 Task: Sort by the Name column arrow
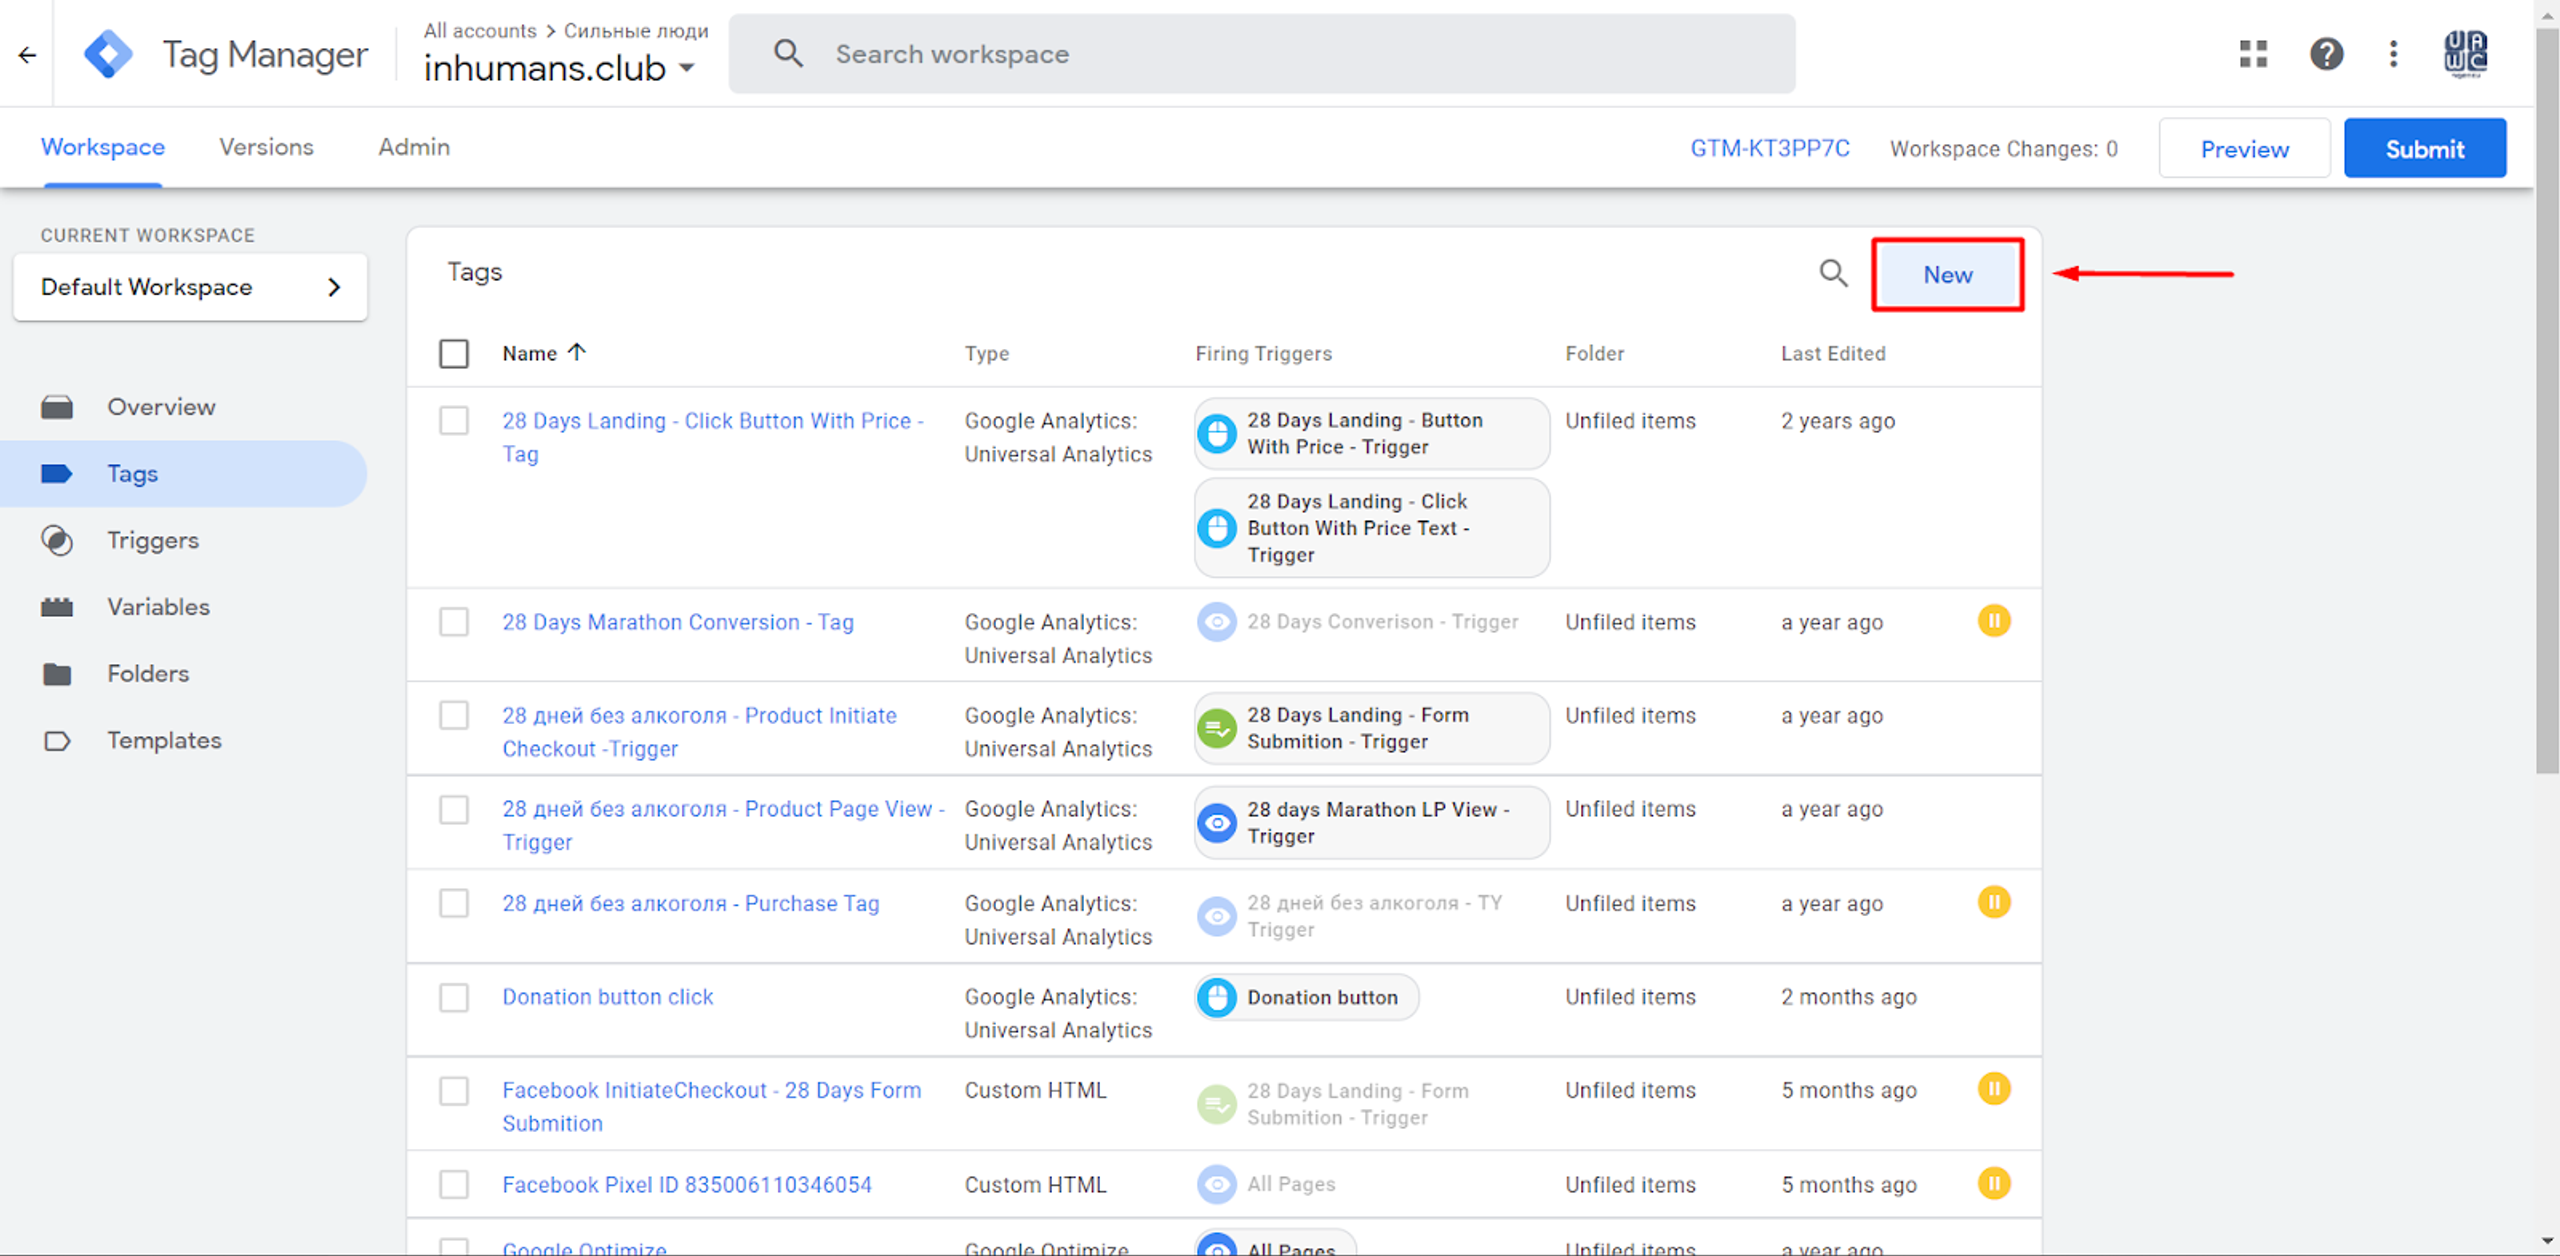(576, 352)
